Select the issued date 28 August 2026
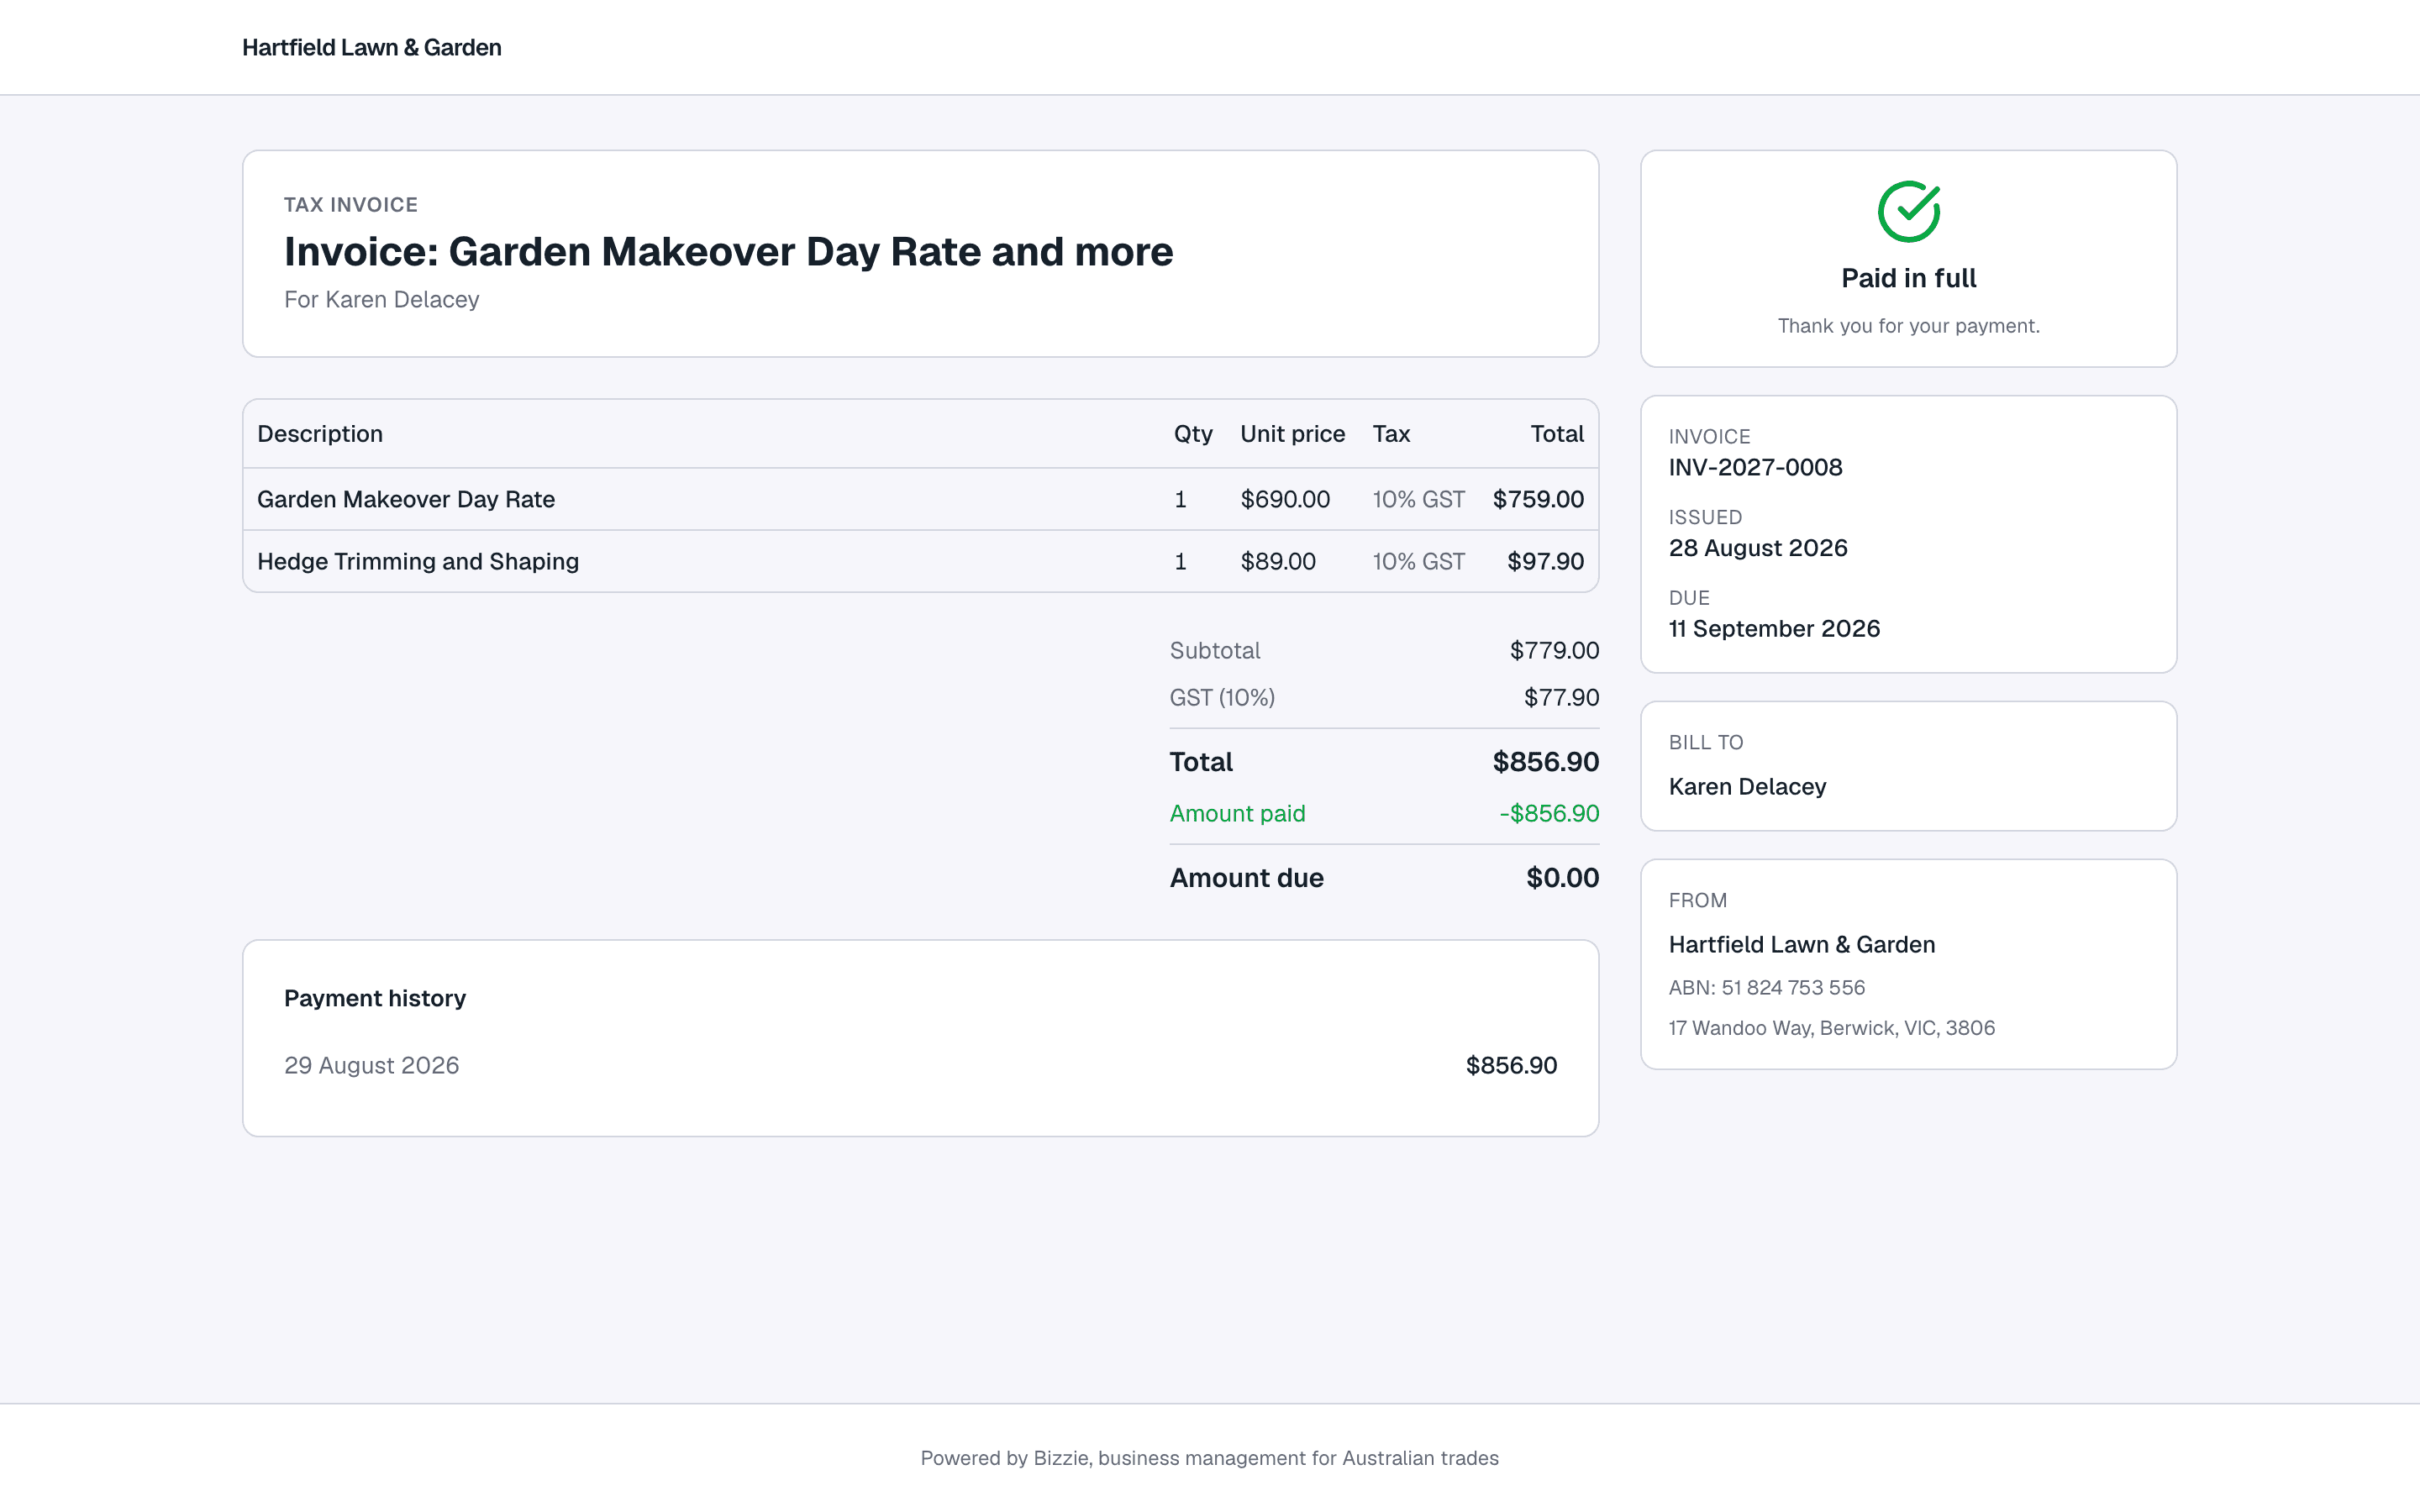This screenshot has height=1512, width=2420. click(1757, 548)
